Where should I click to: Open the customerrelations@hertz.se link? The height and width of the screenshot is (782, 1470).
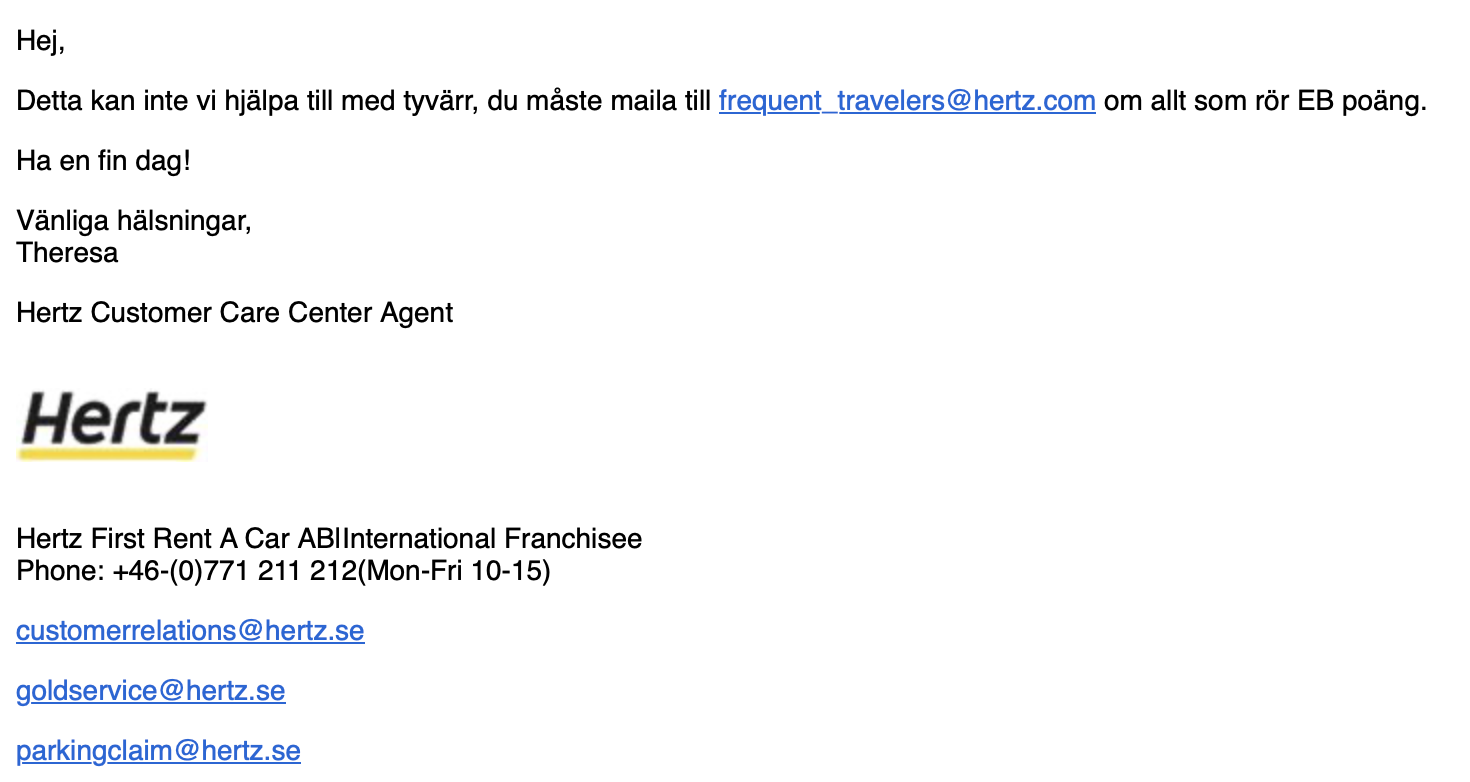pyautogui.click(x=190, y=631)
